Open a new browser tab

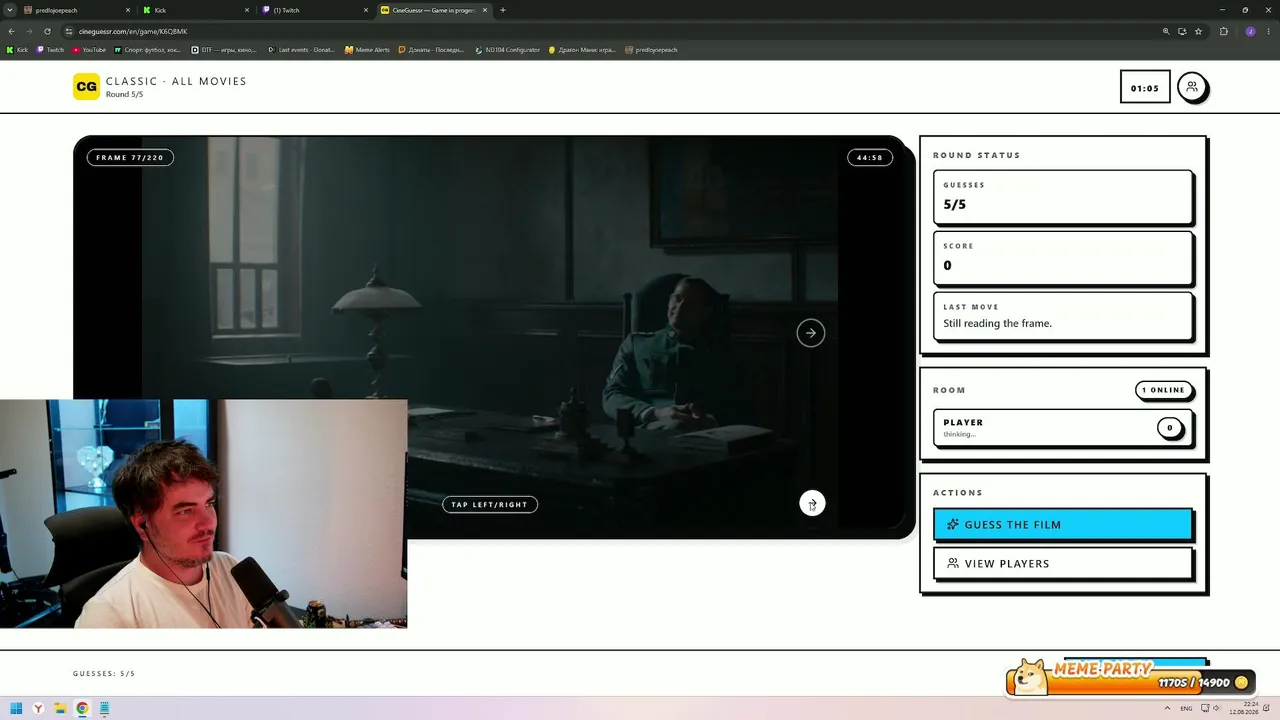pyautogui.click(x=503, y=10)
